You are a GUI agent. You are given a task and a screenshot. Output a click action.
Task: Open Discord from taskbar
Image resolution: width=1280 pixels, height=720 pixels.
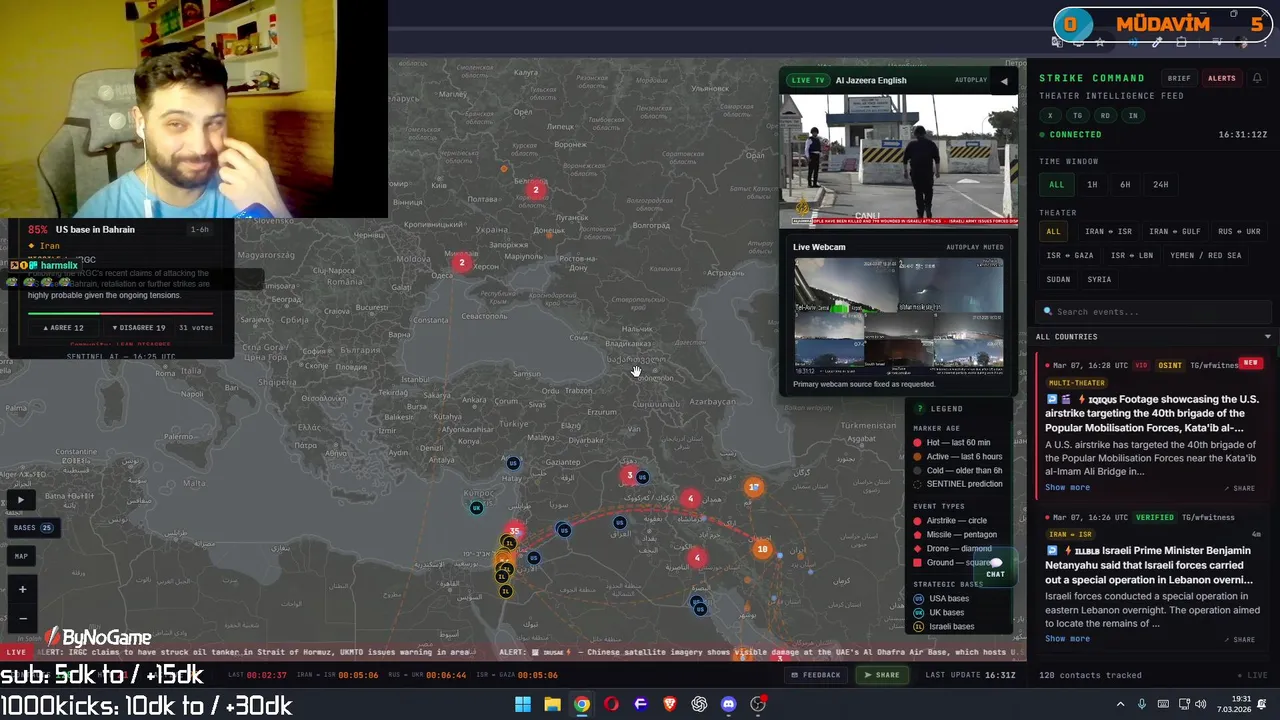pyautogui.click(x=728, y=704)
